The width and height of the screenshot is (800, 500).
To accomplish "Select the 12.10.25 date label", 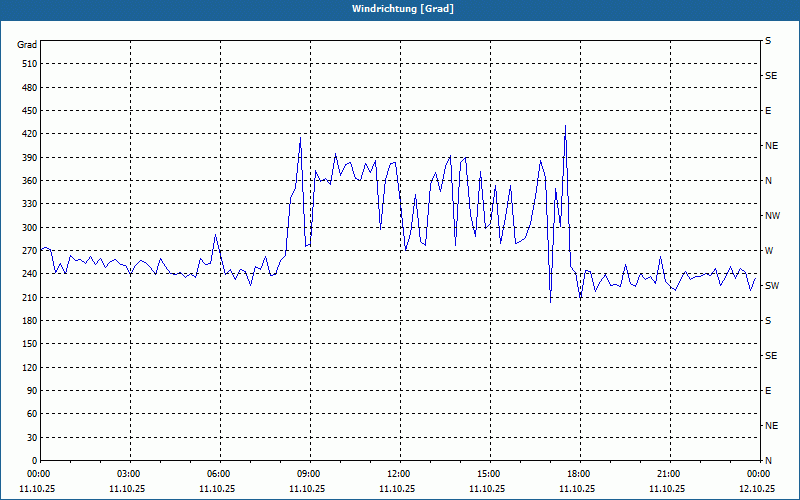I will click(757, 488).
